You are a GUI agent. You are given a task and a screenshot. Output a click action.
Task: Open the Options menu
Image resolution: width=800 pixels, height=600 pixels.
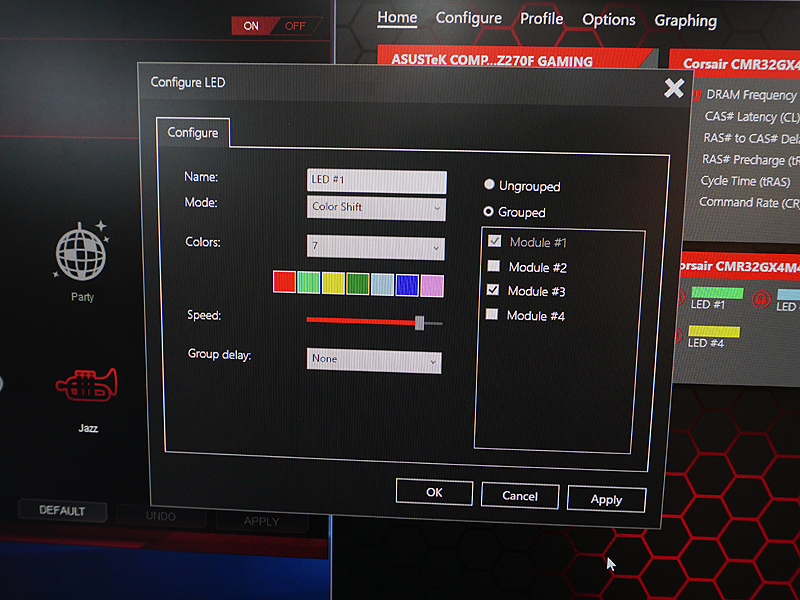pos(609,20)
